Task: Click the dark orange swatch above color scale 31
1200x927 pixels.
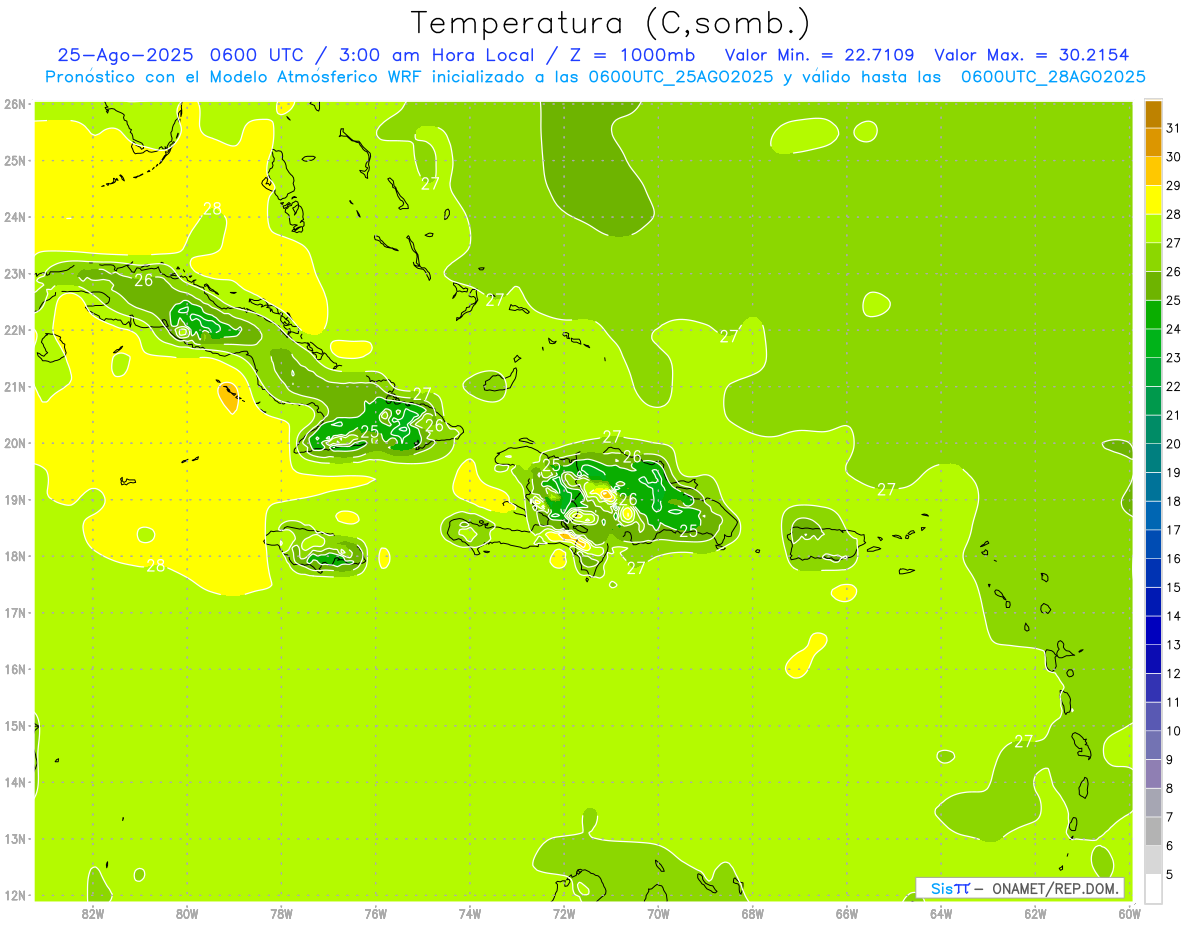Action: pos(1153,114)
